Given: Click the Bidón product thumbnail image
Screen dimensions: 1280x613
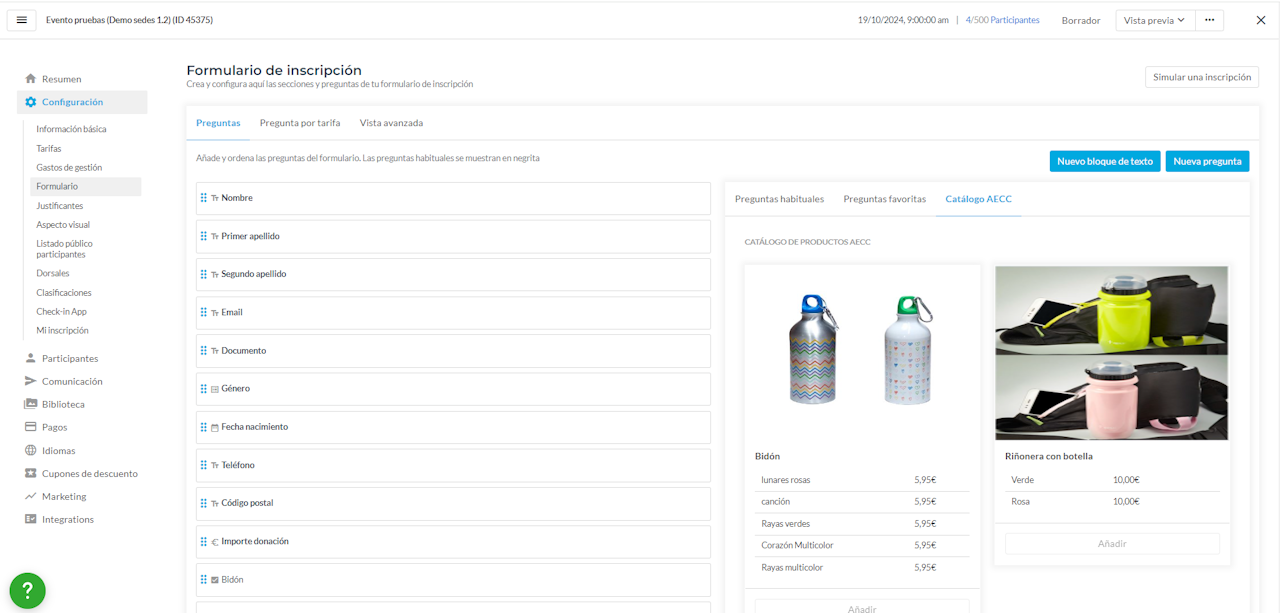Looking at the screenshot, I should pyautogui.click(x=861, y=350).
